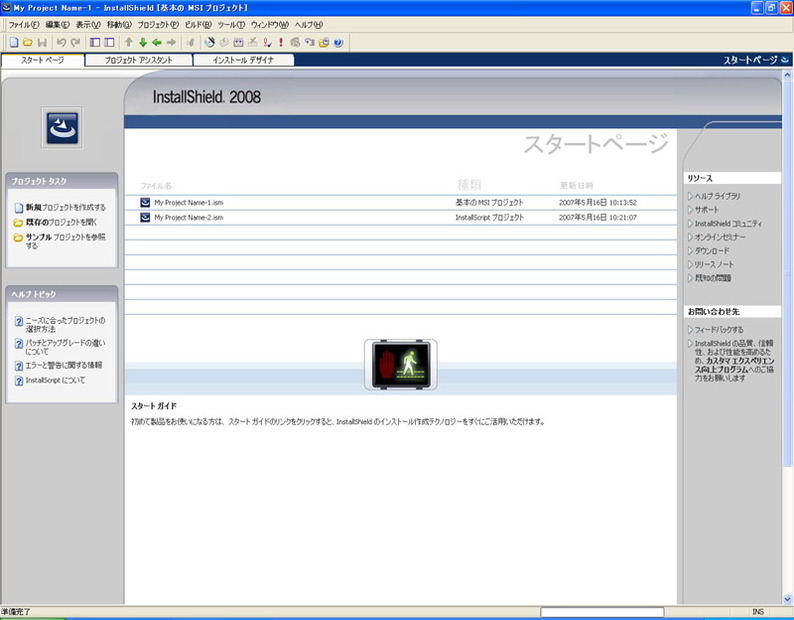794x620 pixels.
Task: Click the build release disc icon
Action: point(210,43)
